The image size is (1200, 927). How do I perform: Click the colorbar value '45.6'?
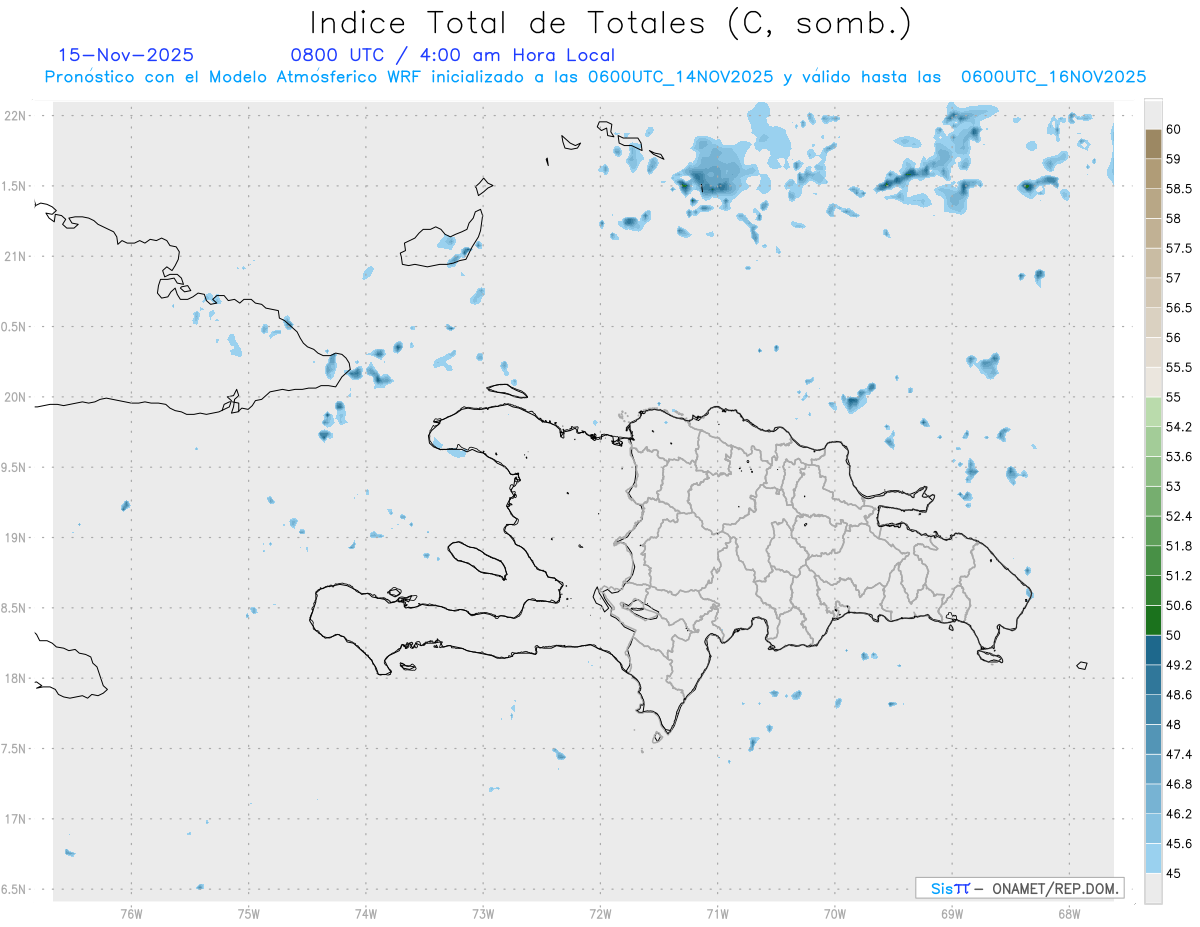tap(1179, 844)
